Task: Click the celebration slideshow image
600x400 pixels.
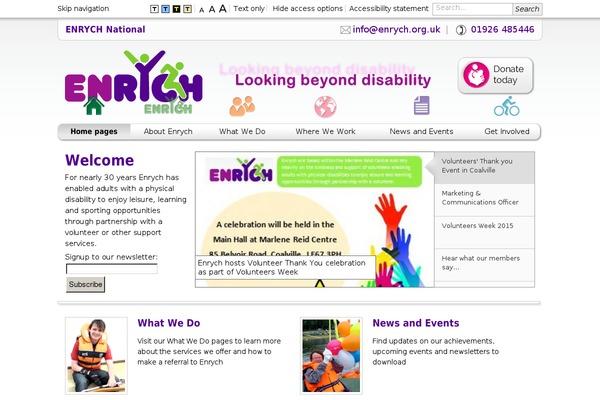Action: pyautogui.click(x=315, y=219)
